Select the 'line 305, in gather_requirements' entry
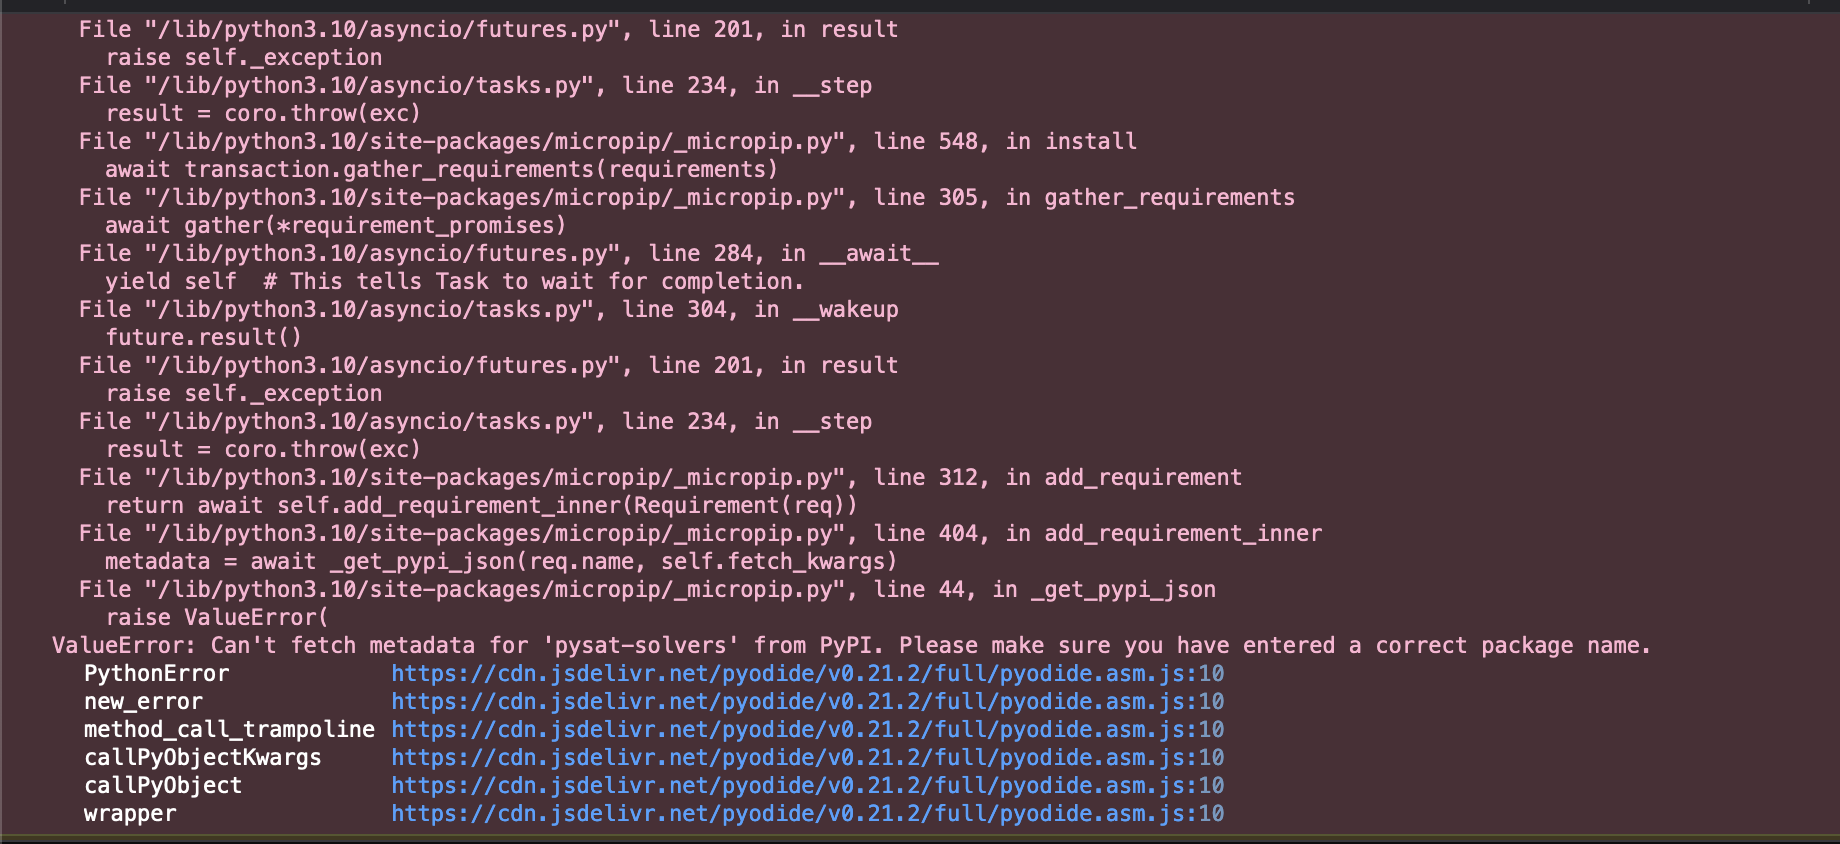Image resolution: width=1840 pixels, height=844 pixels. (686, 198)
